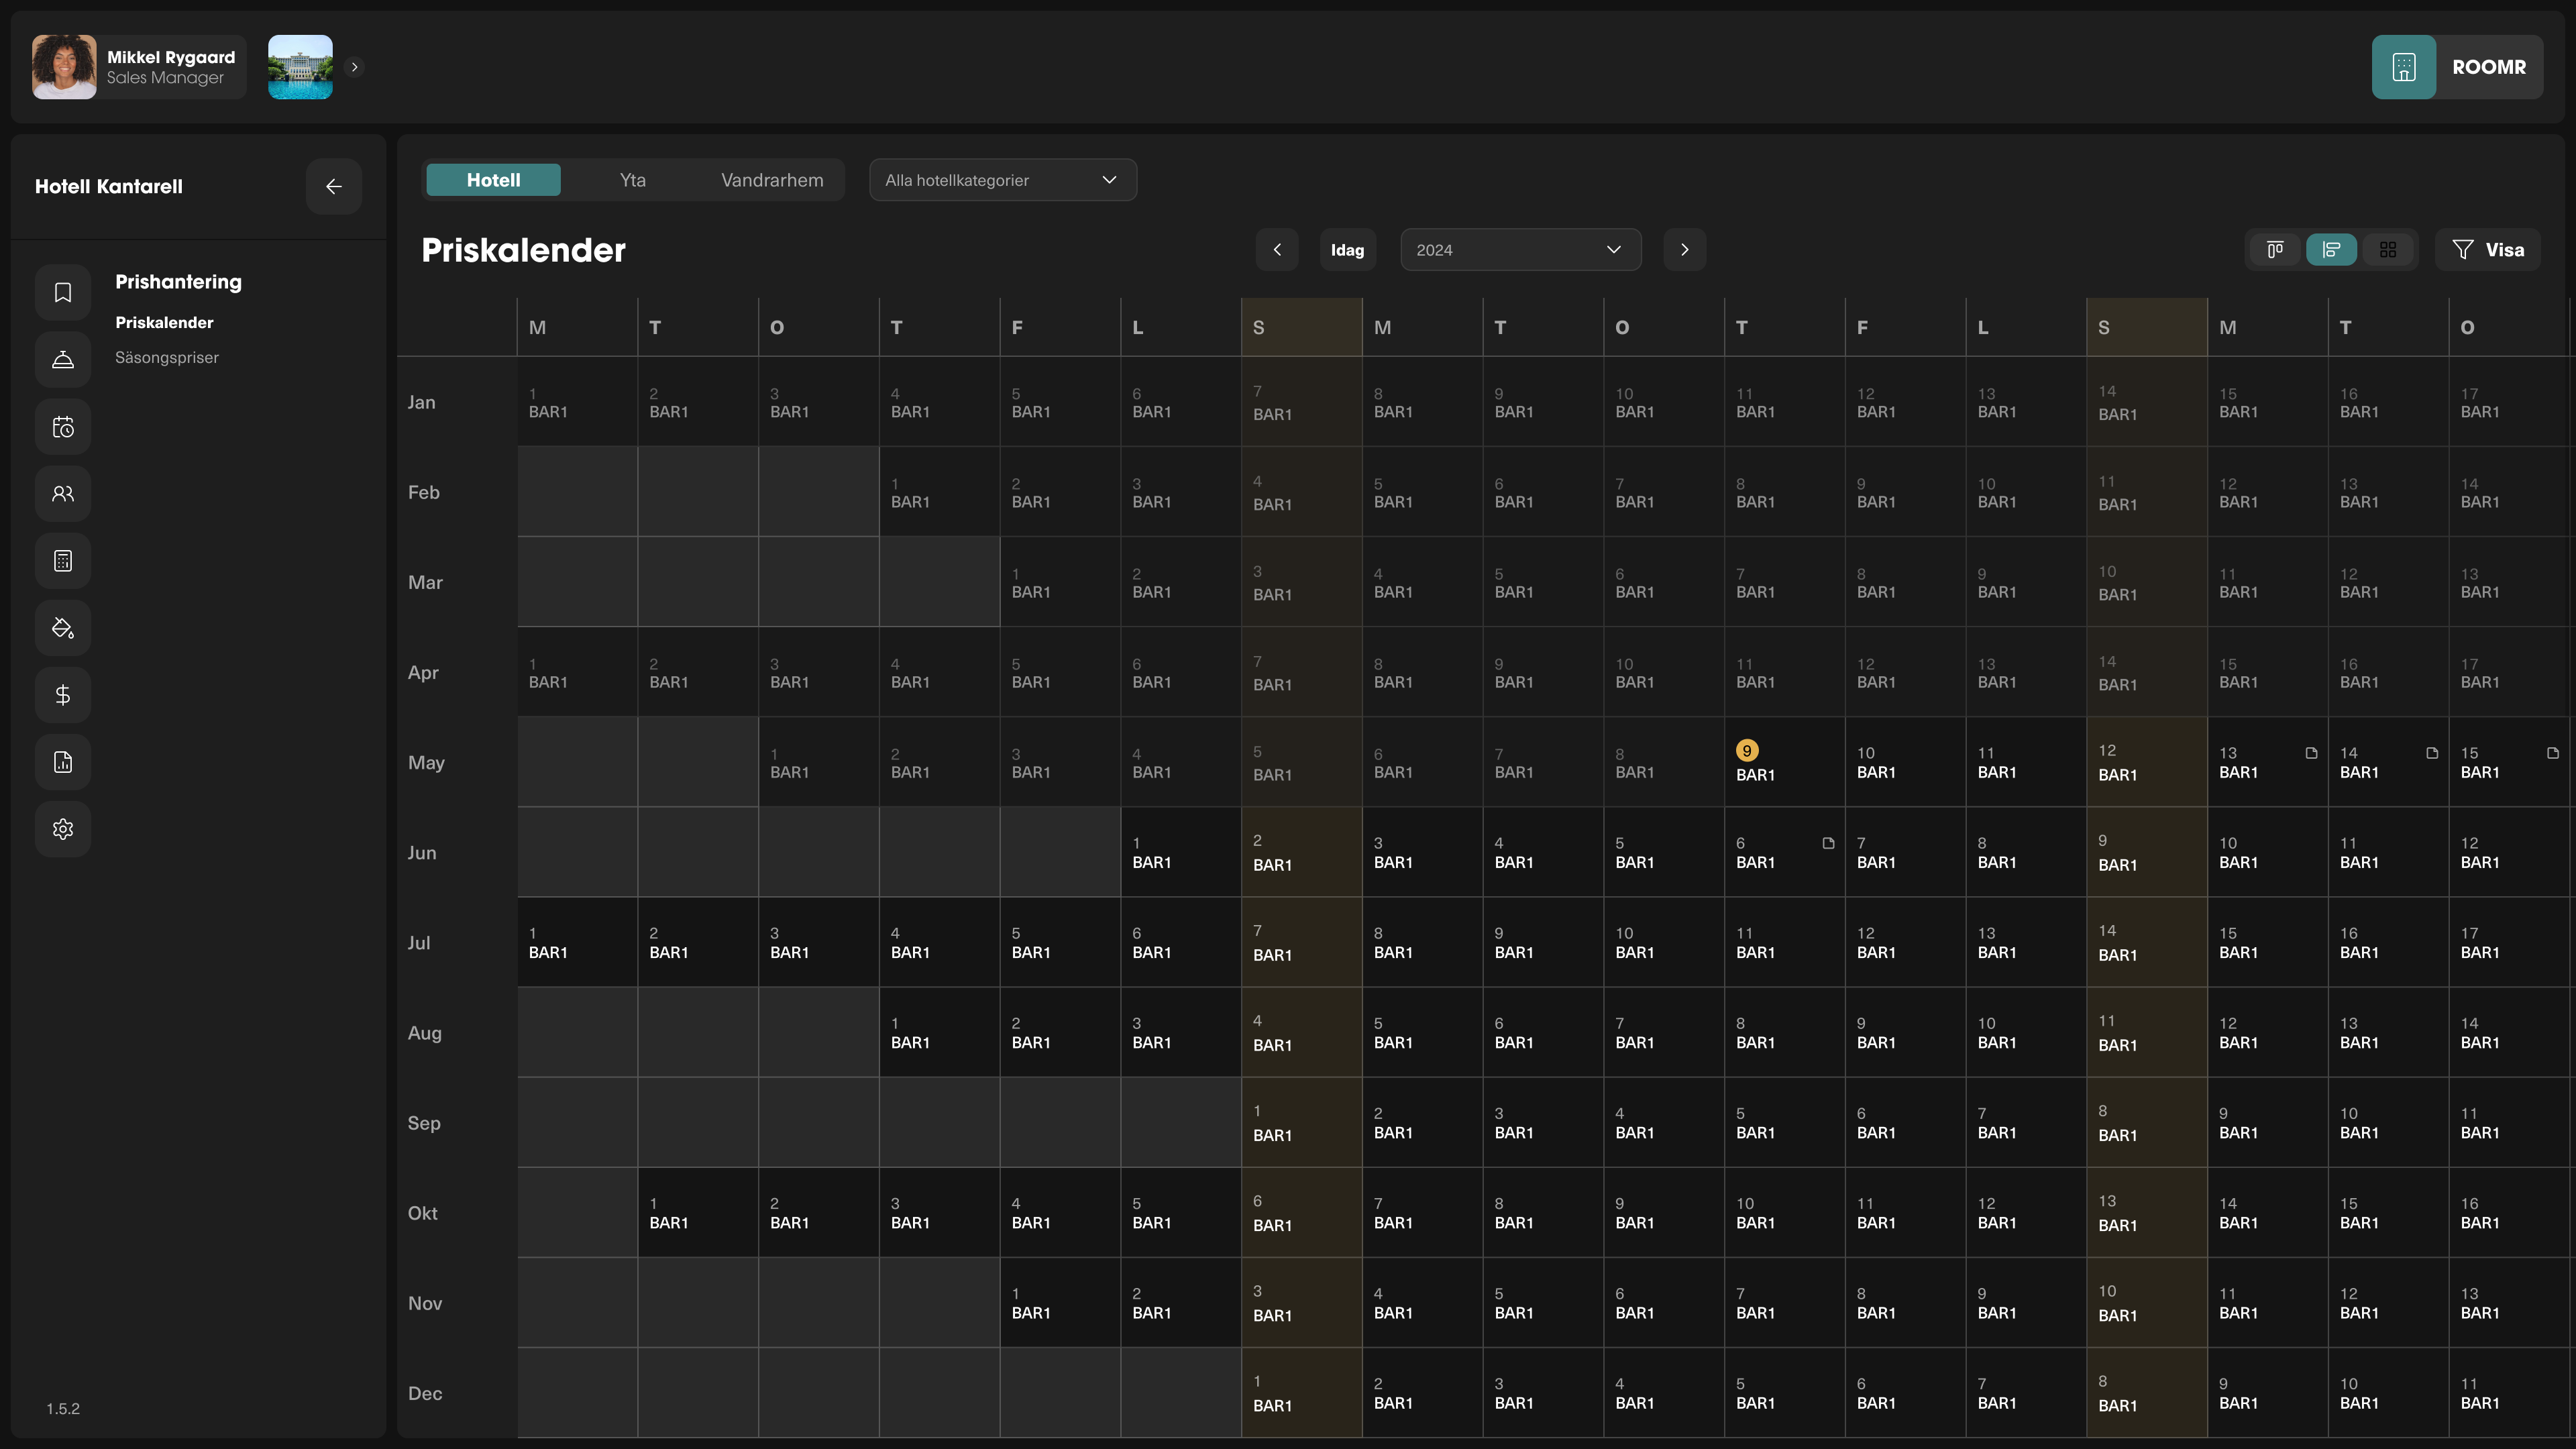
Task: Open the 2024 year selector dropdown
Action: (1519, 249)
